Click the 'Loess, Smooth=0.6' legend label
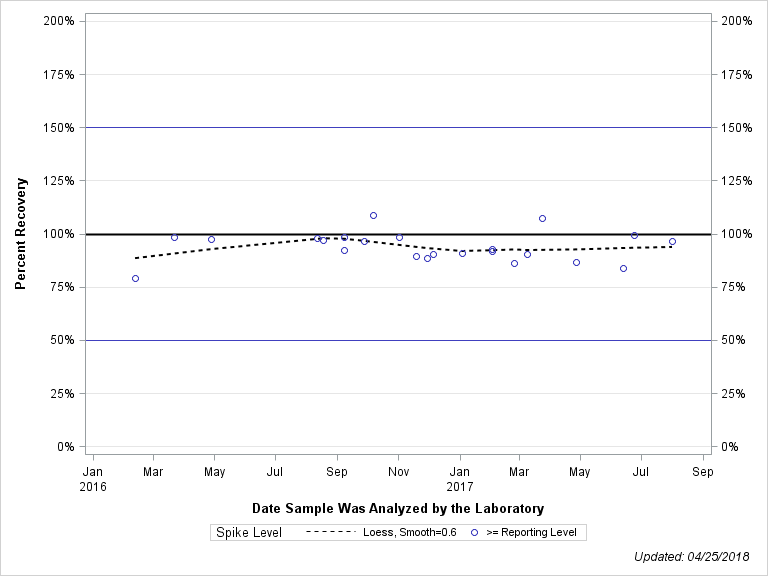The height and width of the screenshot is (576, 768). 409,532
